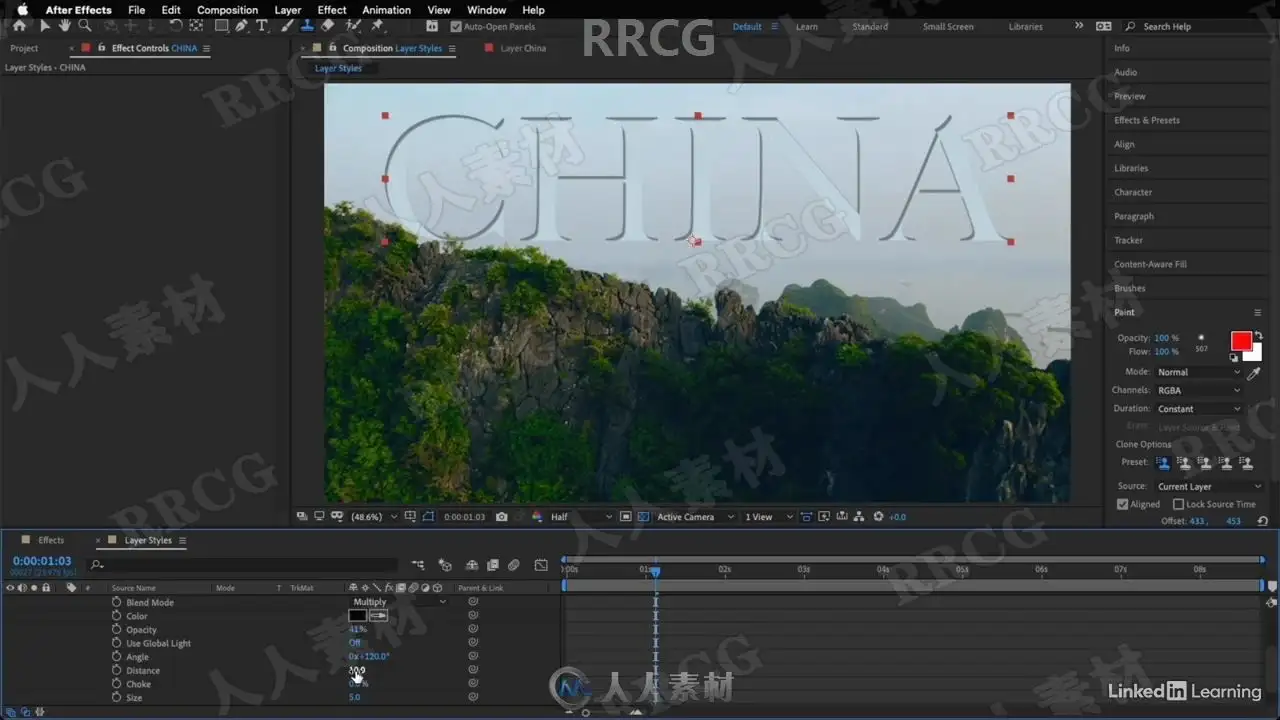The image size is (1280, 720).
Task: Click the black drop shadow Color swatch
Action: [x=357, y=616]
